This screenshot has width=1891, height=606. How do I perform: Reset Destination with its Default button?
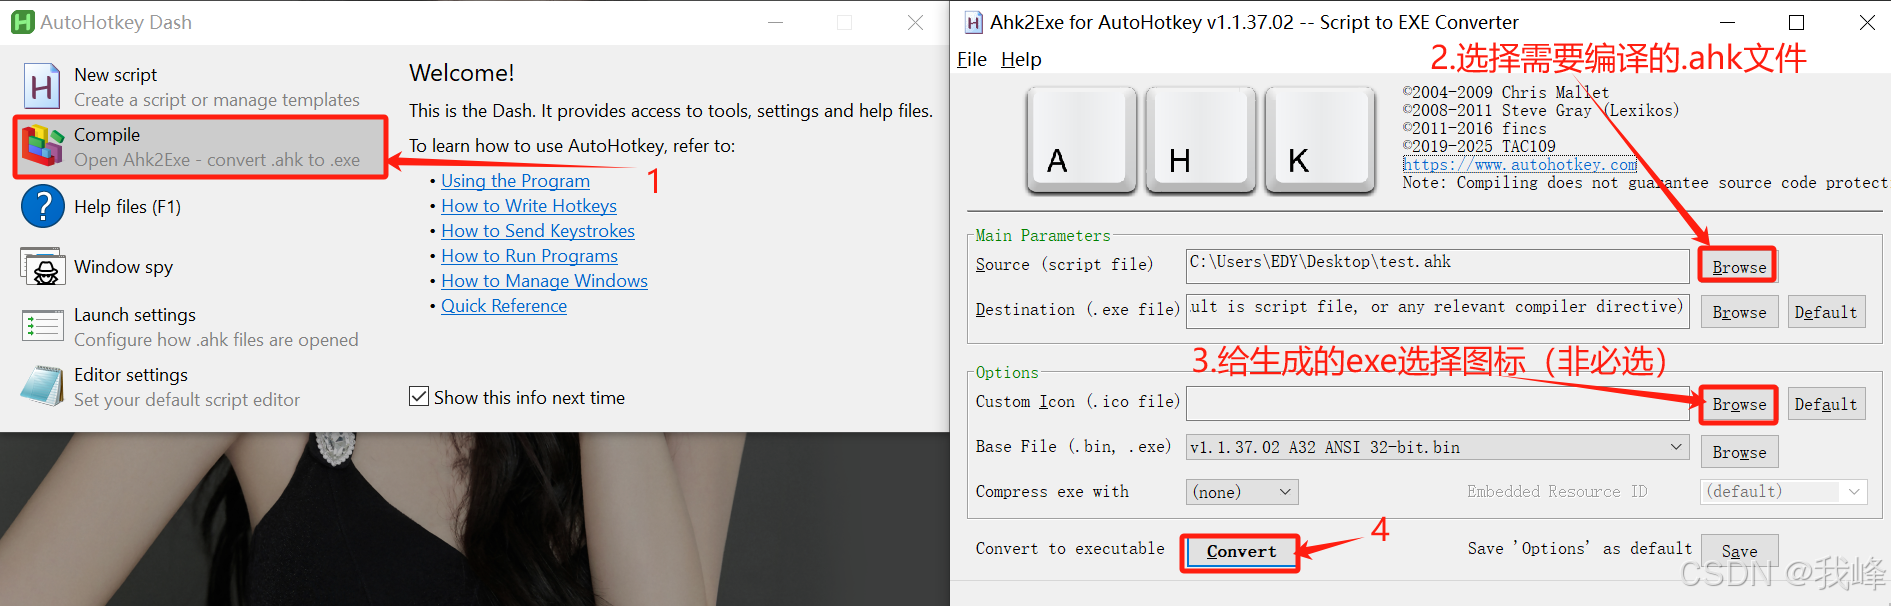pos(1826,312)
